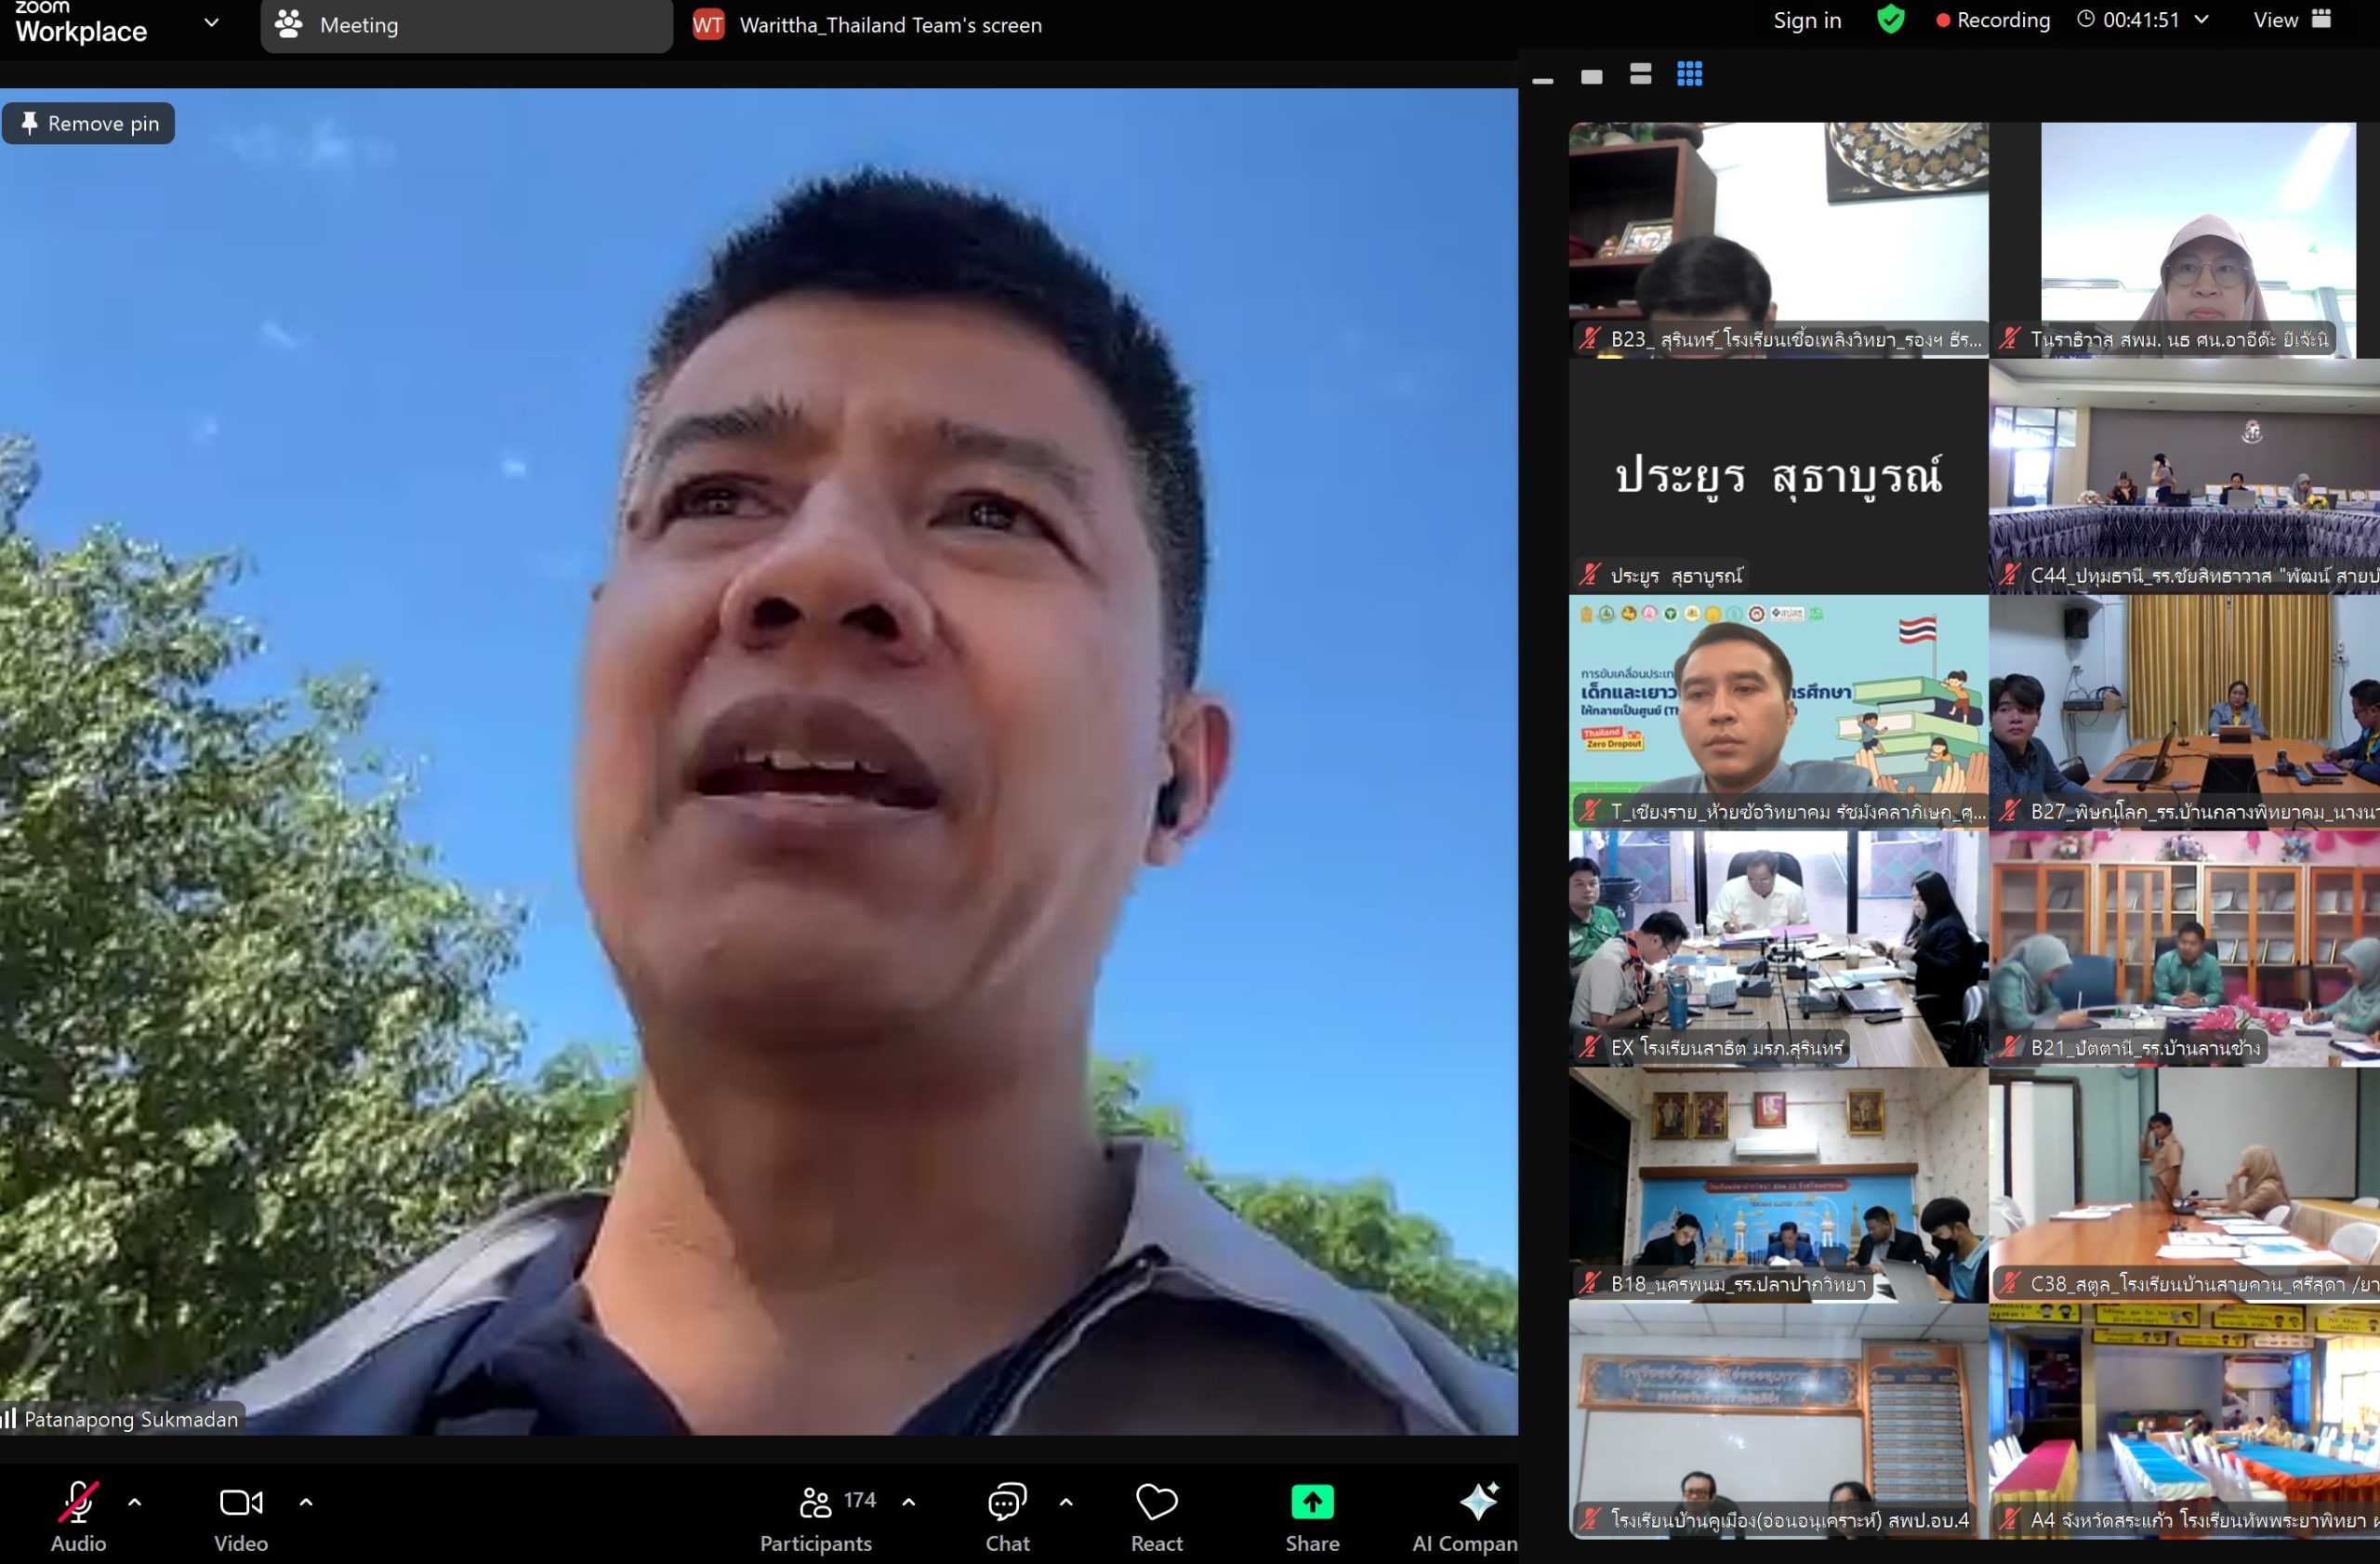Switch to blue grid layout icon
This screenshot has height=1564, width=2380.
click(x=1690, y=74)
